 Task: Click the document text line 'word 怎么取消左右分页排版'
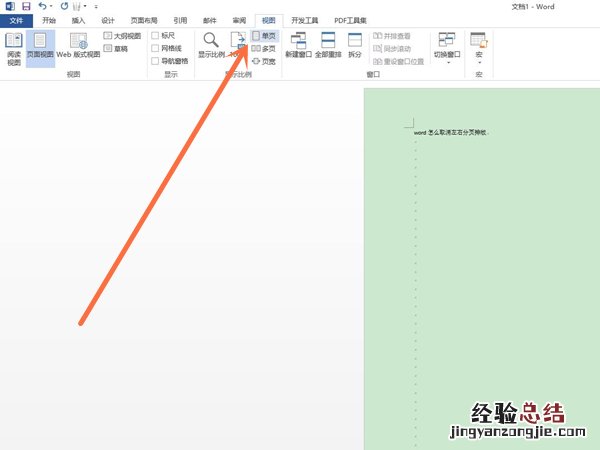pyautogui.click(x=451, y=133)
